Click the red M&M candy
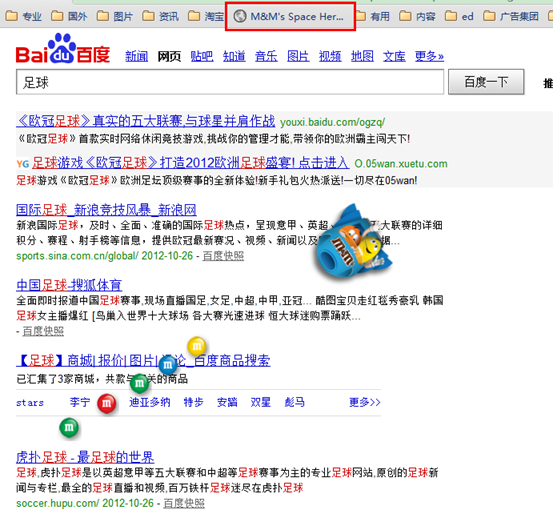The width and height of the screenshot is (553, 510). click(107, 403)
